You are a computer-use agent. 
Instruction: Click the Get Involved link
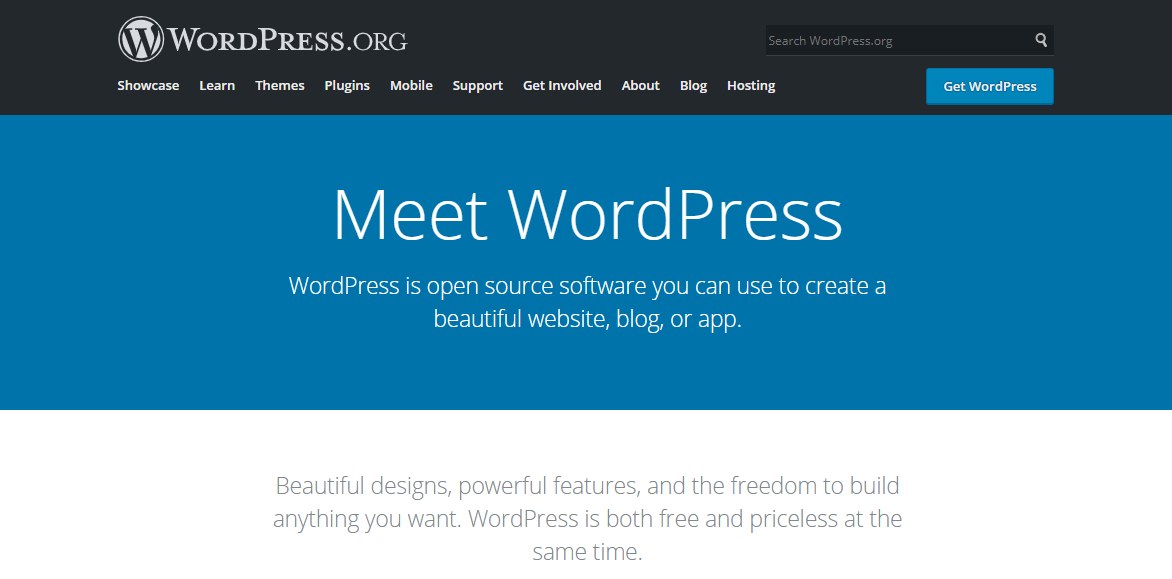coord(562,85)
